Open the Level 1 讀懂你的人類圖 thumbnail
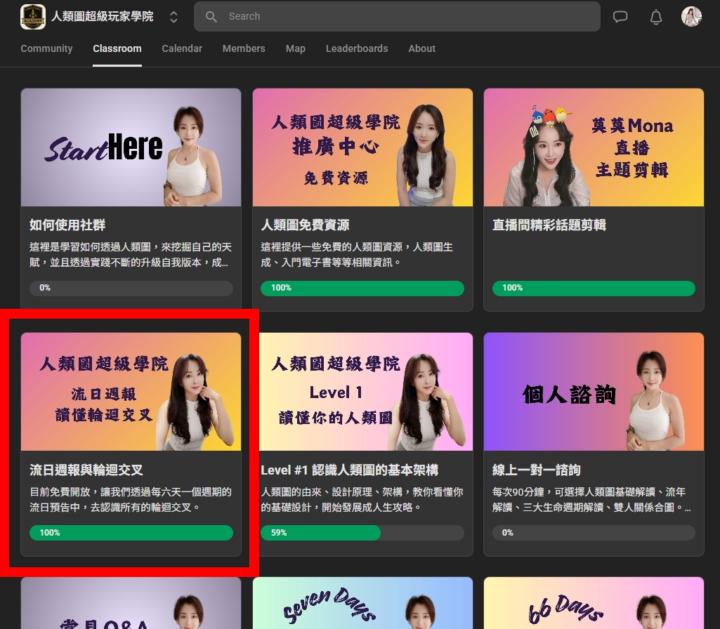Viewport: 720px width, 629px height. (x=366, y=392)
